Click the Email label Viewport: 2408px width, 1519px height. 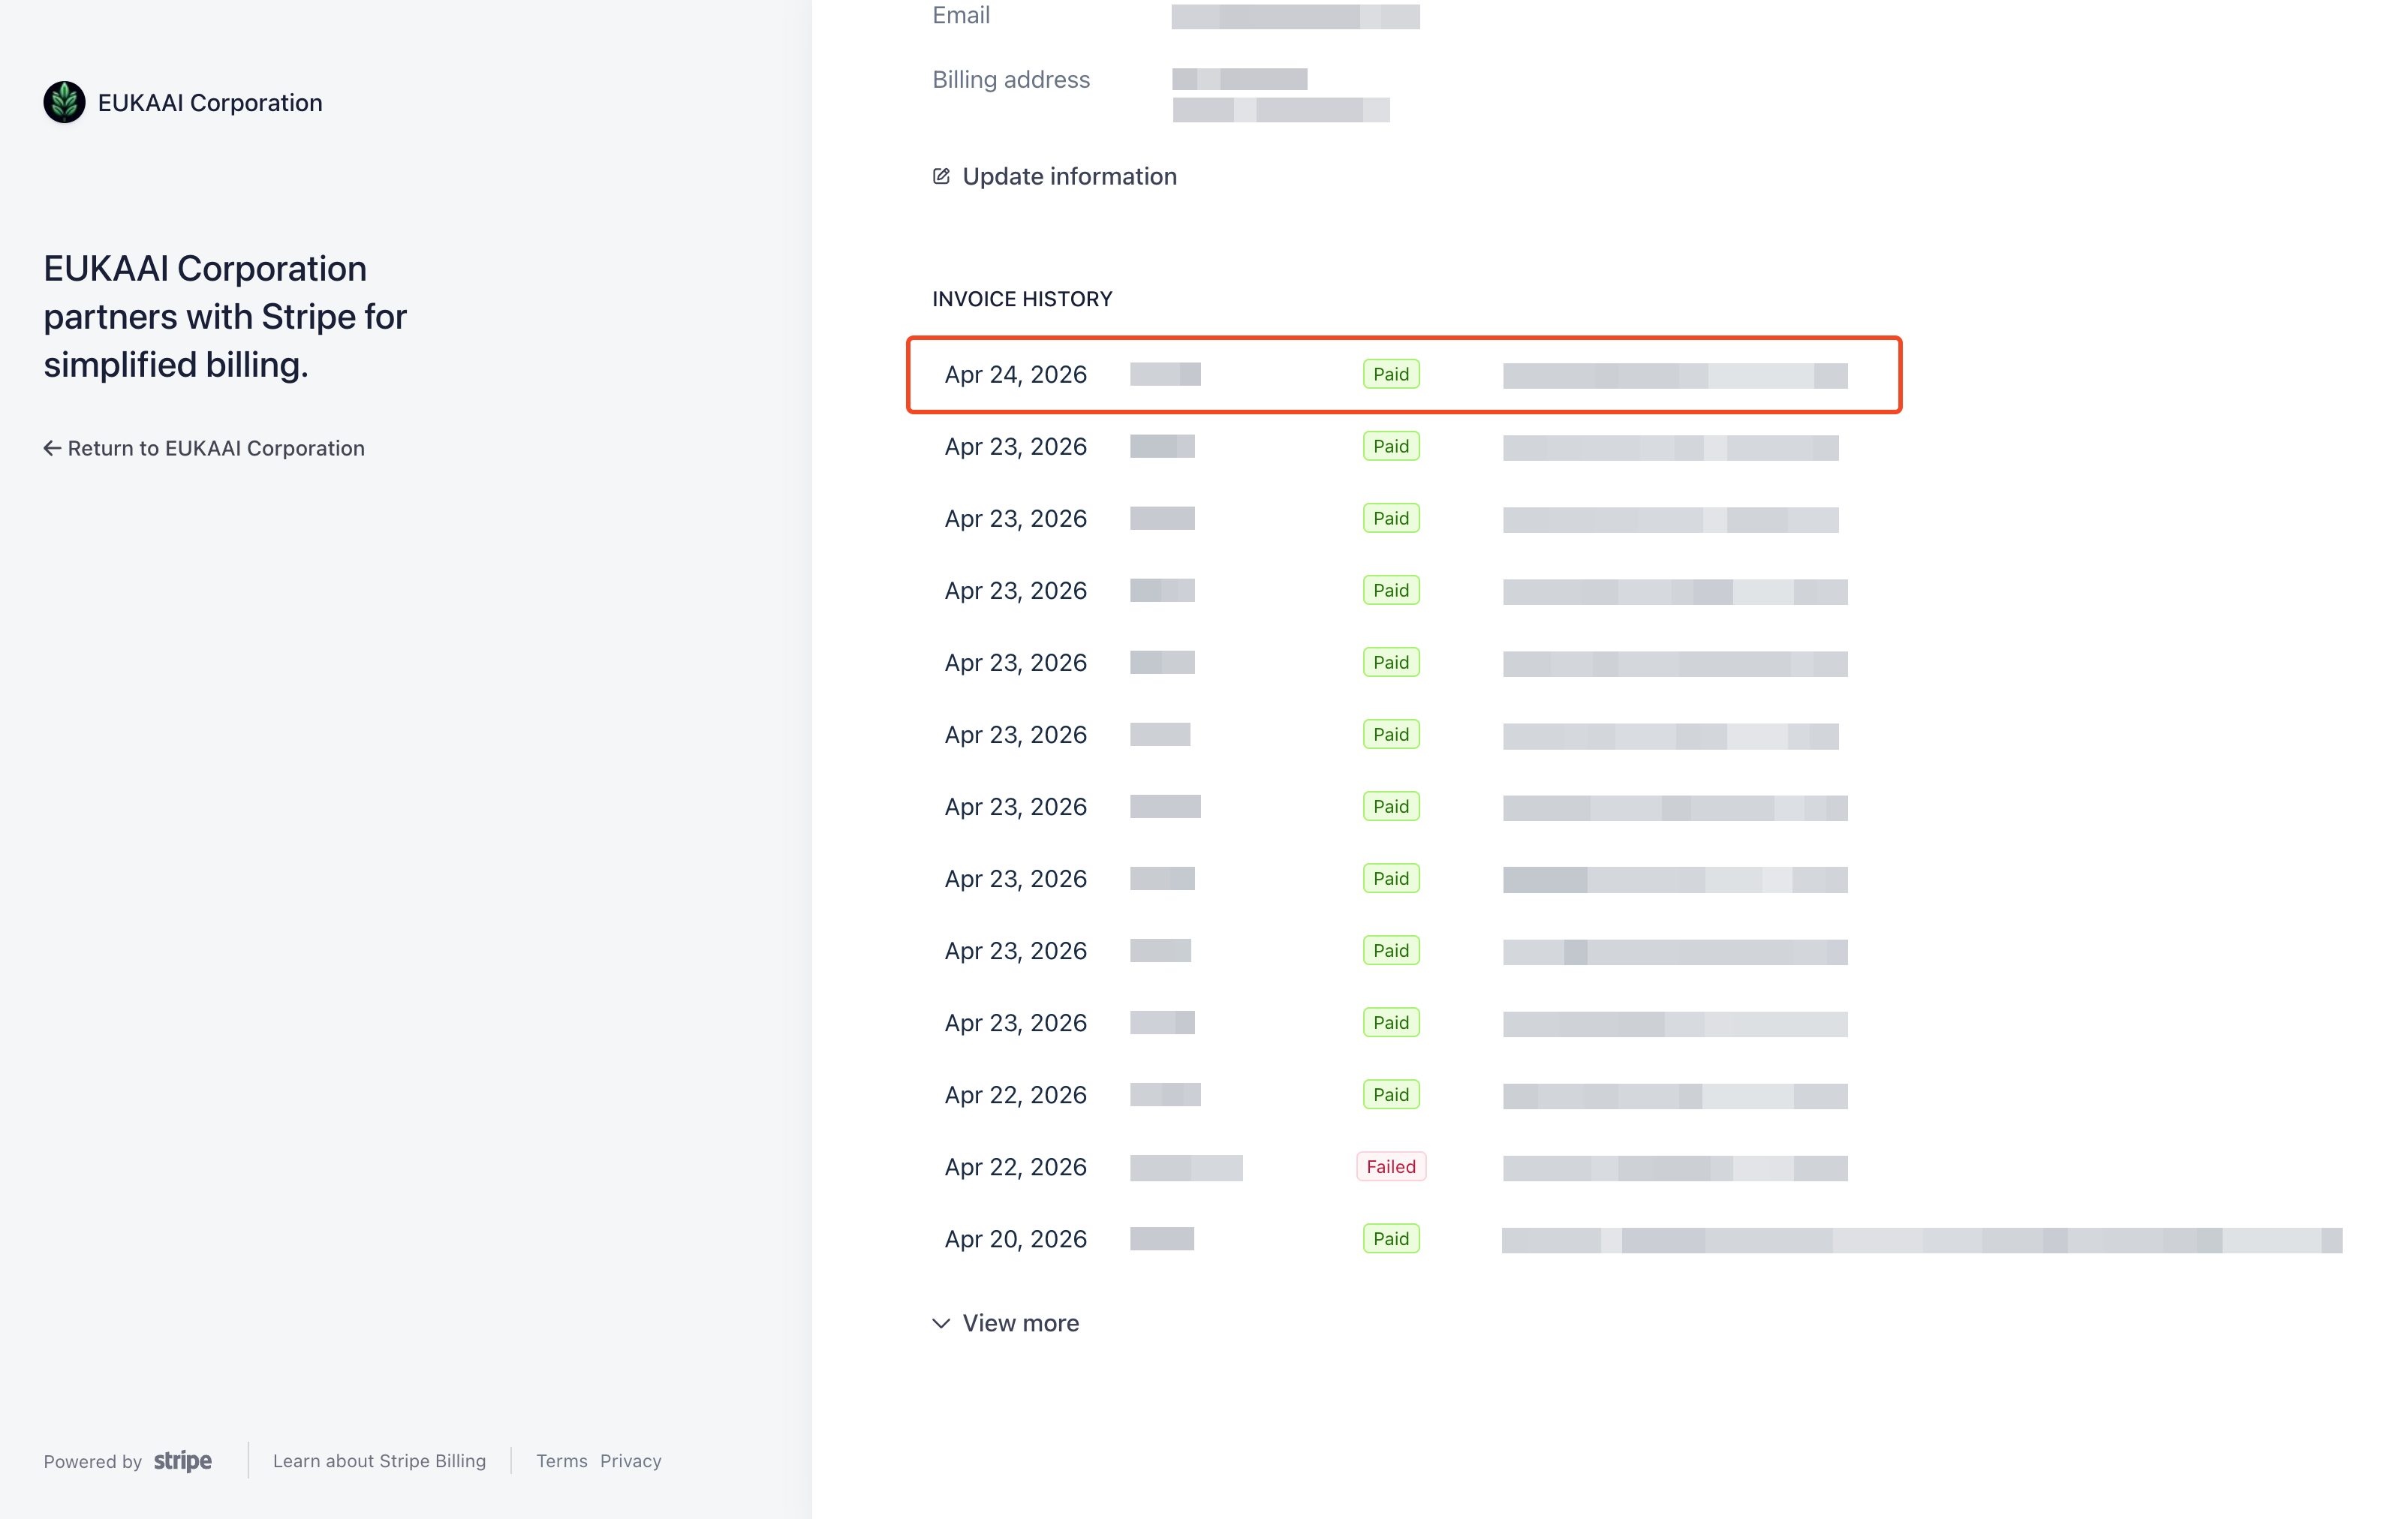961,15
